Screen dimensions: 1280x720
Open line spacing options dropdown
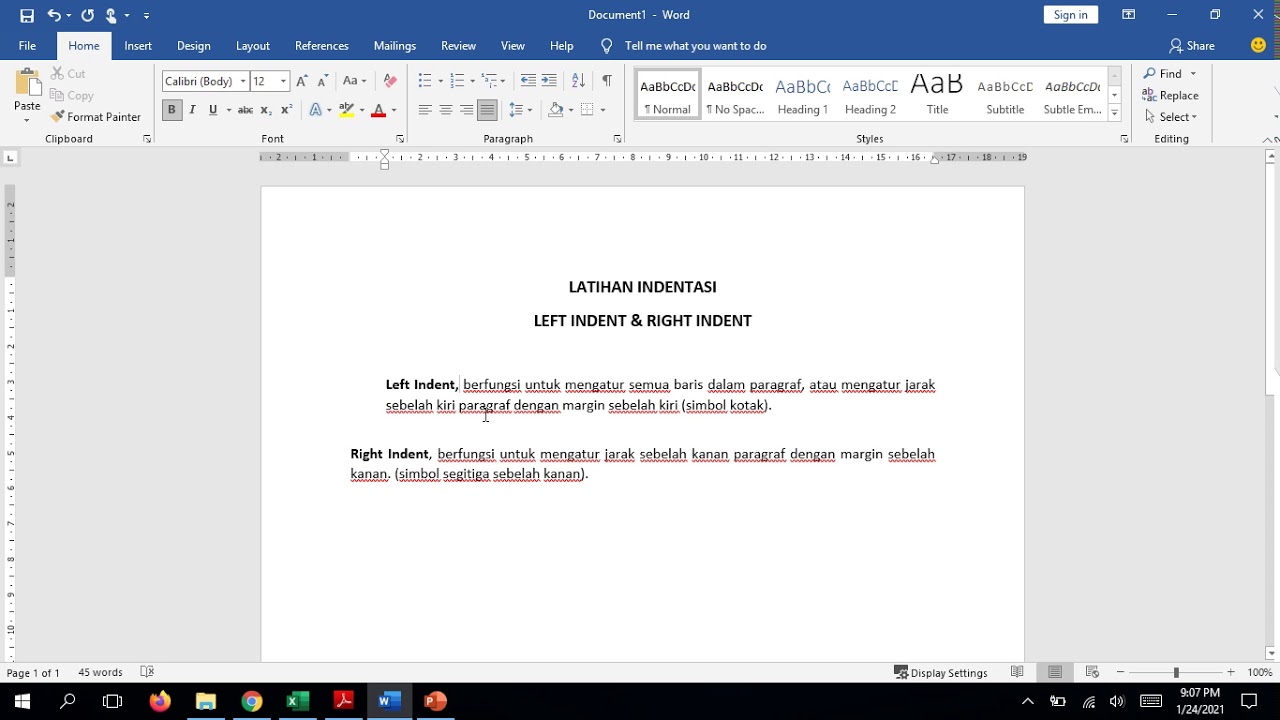point(521,110)
